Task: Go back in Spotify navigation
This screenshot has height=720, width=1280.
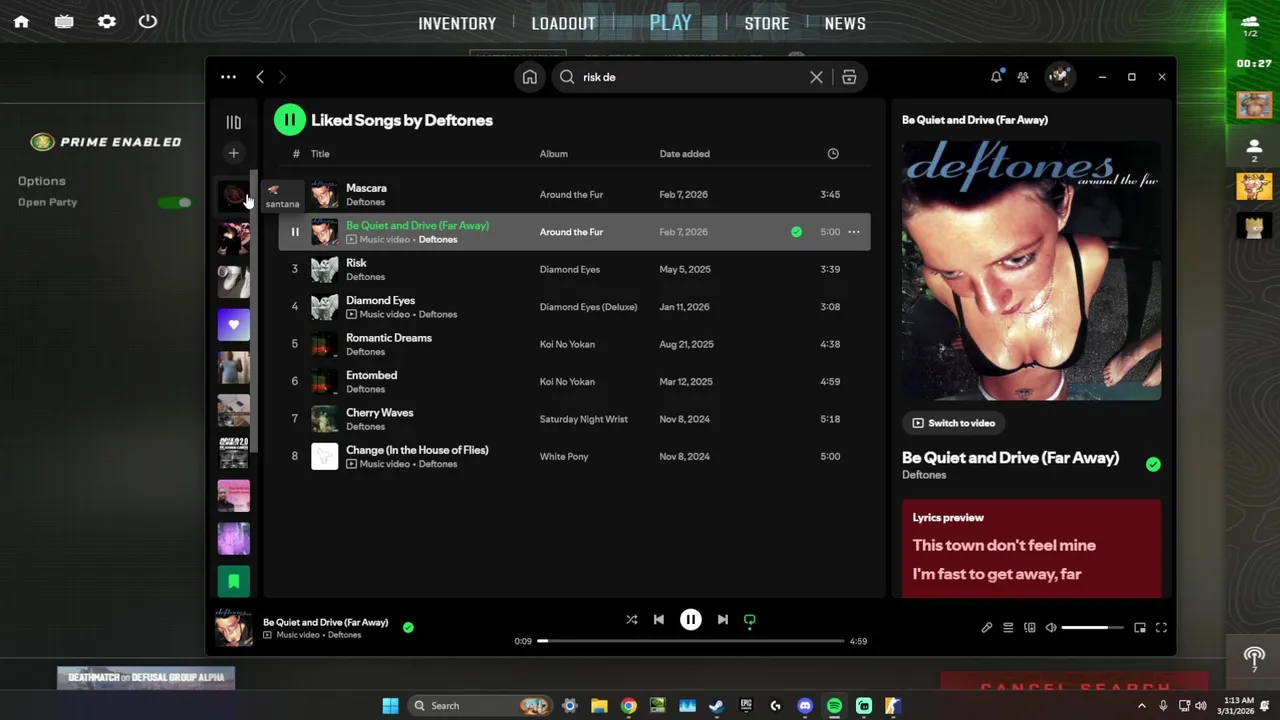Action: pyautogui.click(x=260, y=77)
